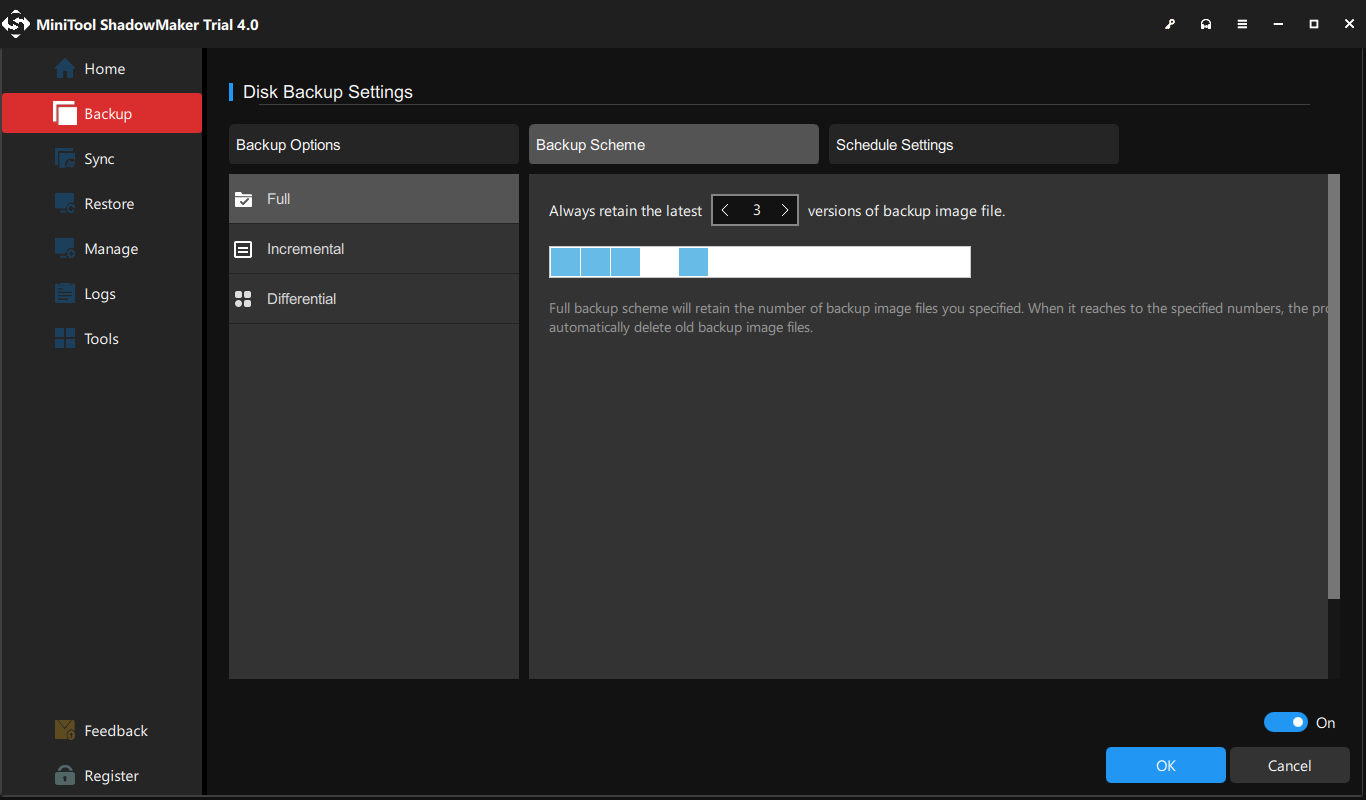1366x800 pixels.
Task: Click the 'Disk Backup Settings' heading text
Action: 328,92
